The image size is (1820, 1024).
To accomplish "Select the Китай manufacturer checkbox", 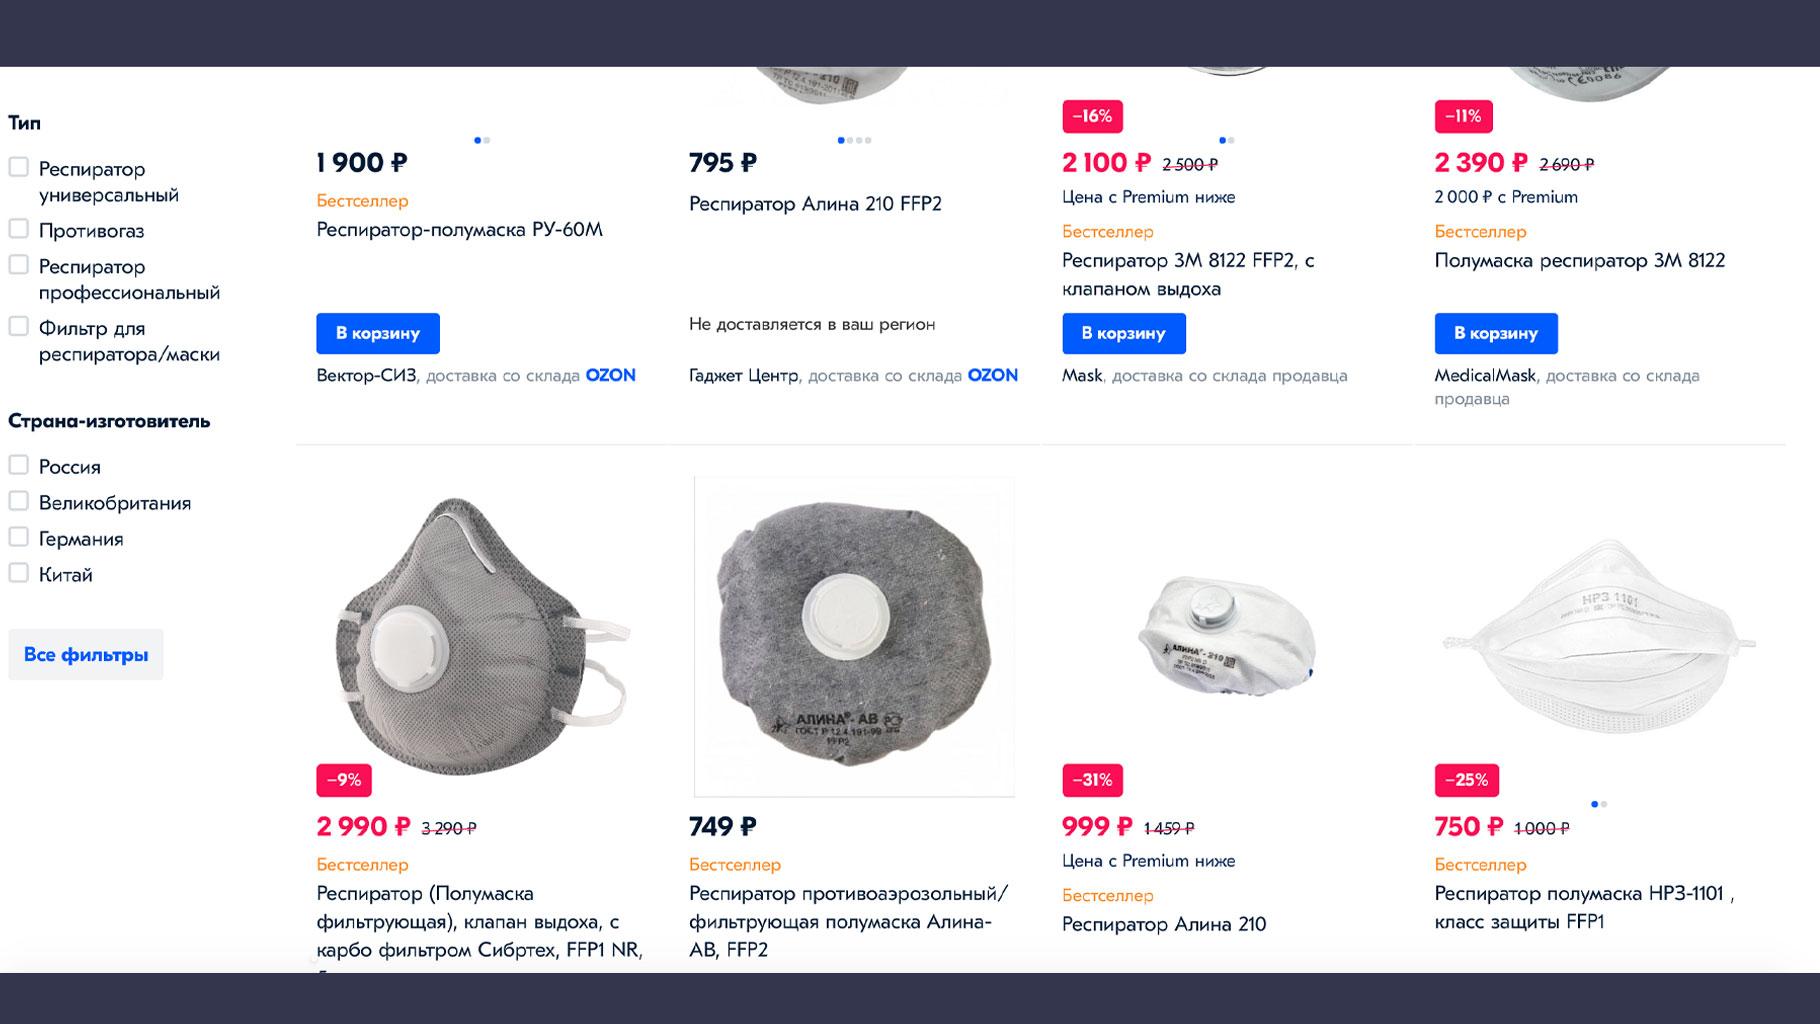I will coord(19,573).
